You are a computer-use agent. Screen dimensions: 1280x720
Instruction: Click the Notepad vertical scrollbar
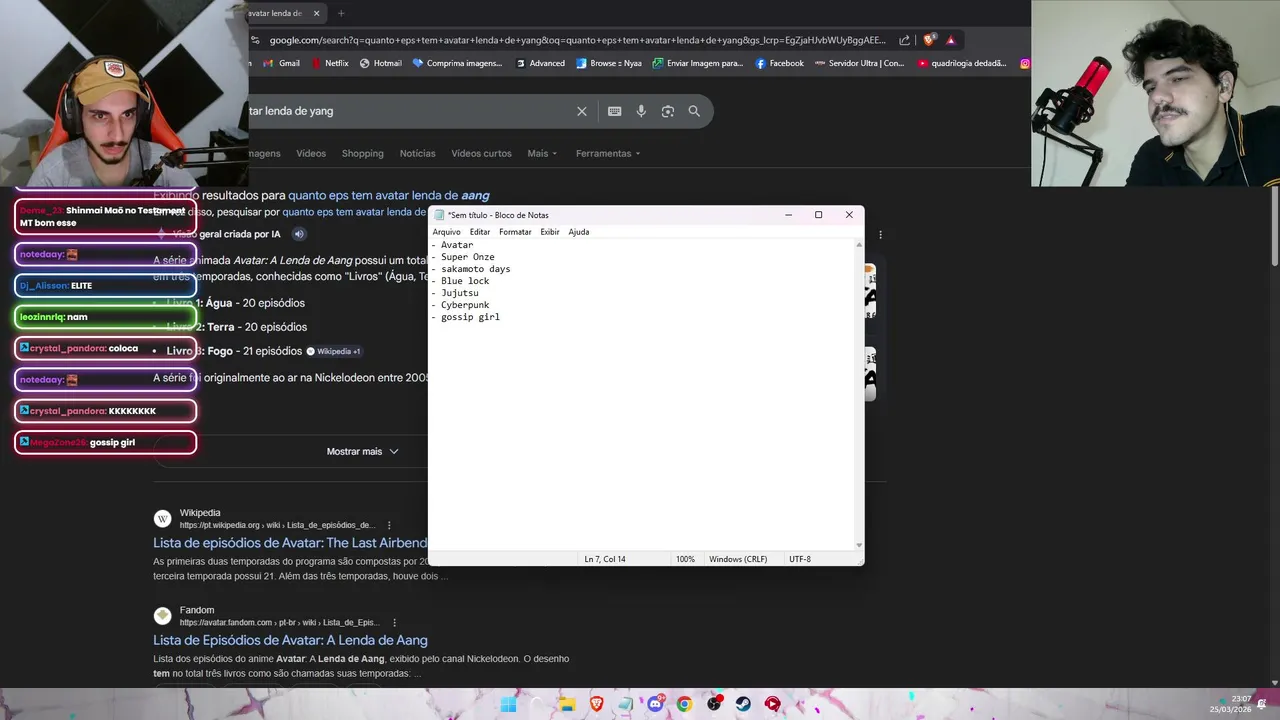859,394
